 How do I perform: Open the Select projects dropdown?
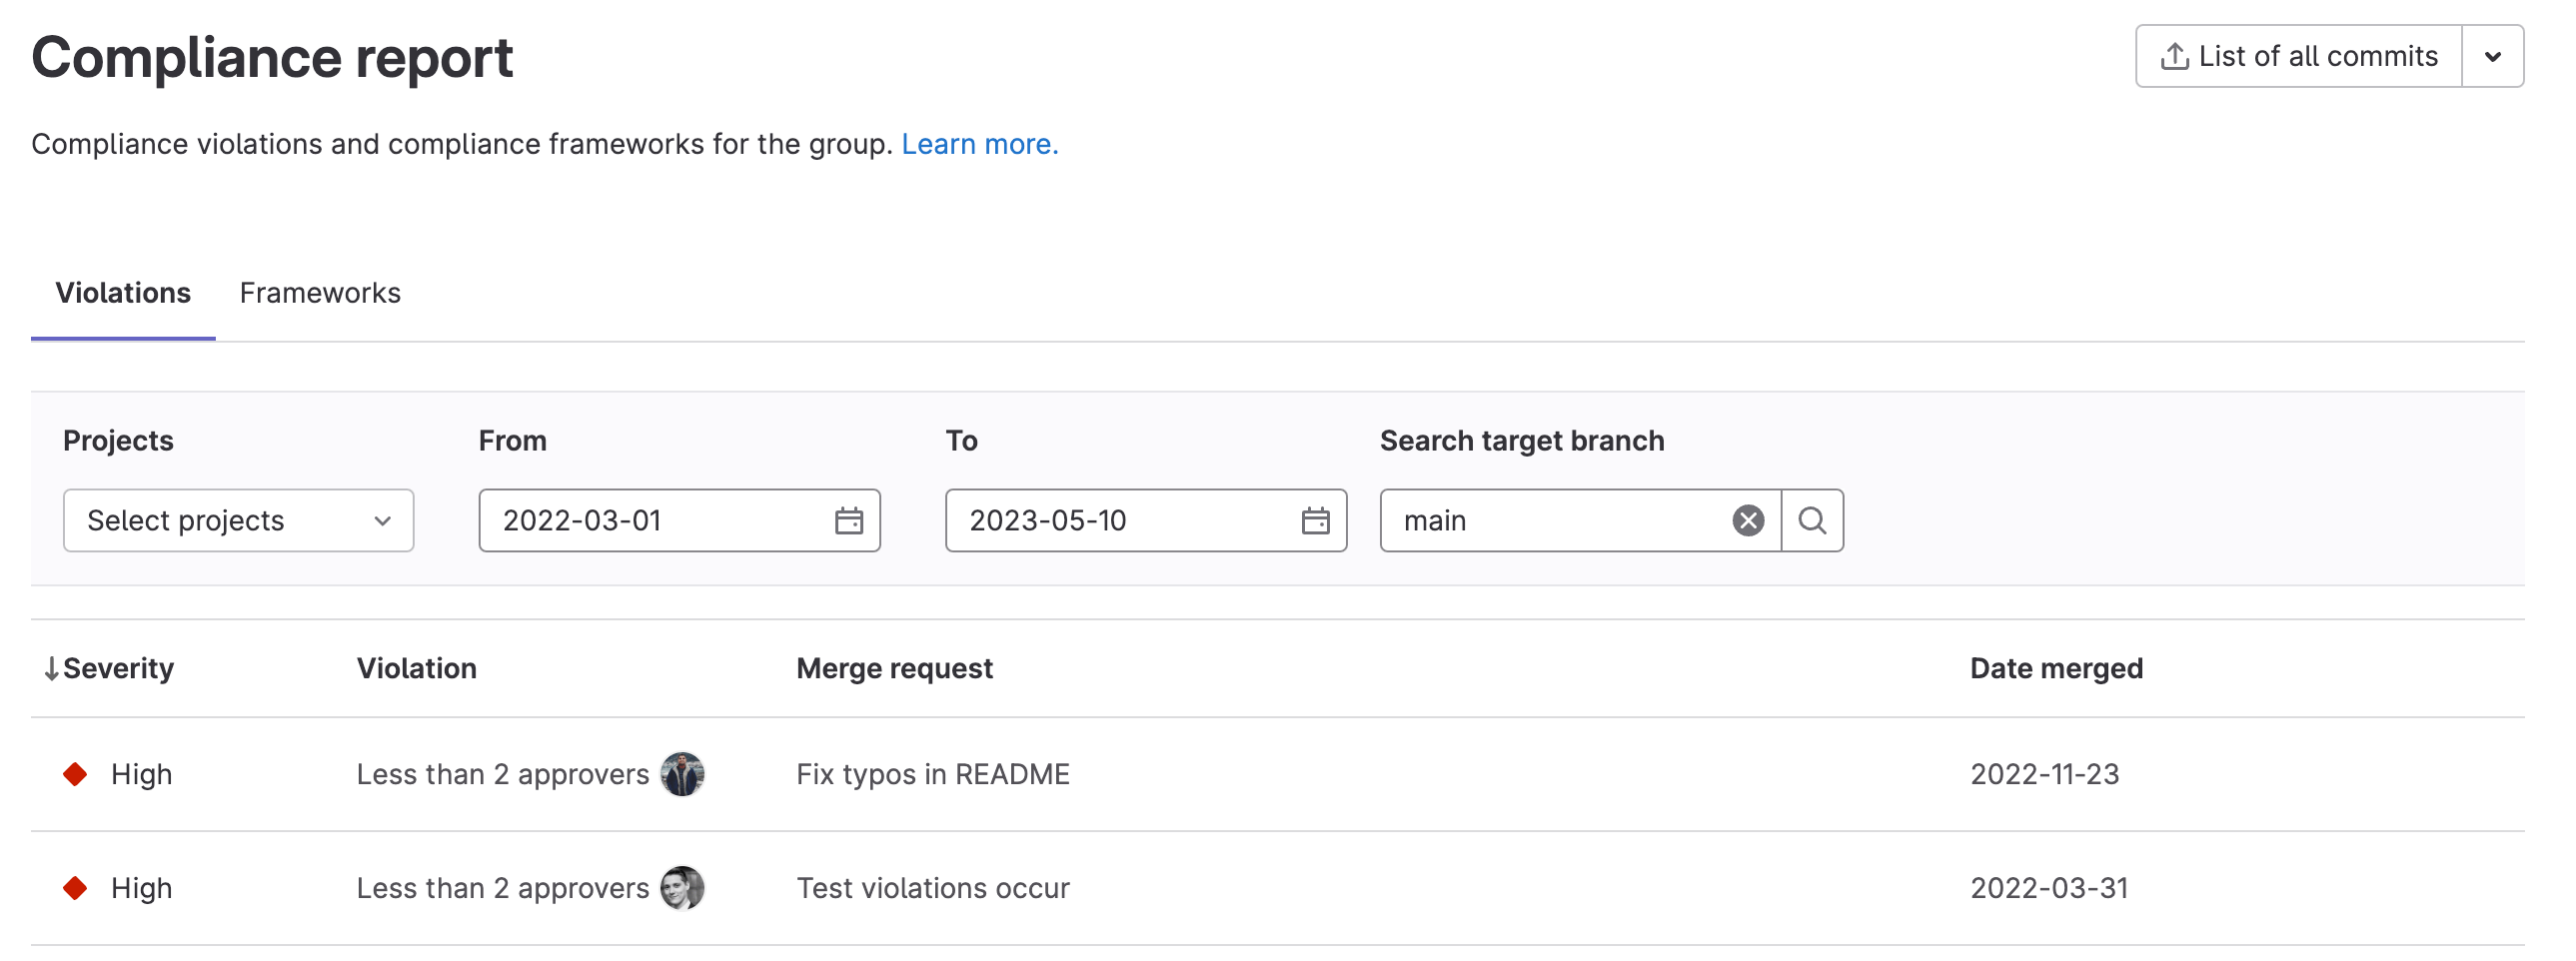click(238, 520)
